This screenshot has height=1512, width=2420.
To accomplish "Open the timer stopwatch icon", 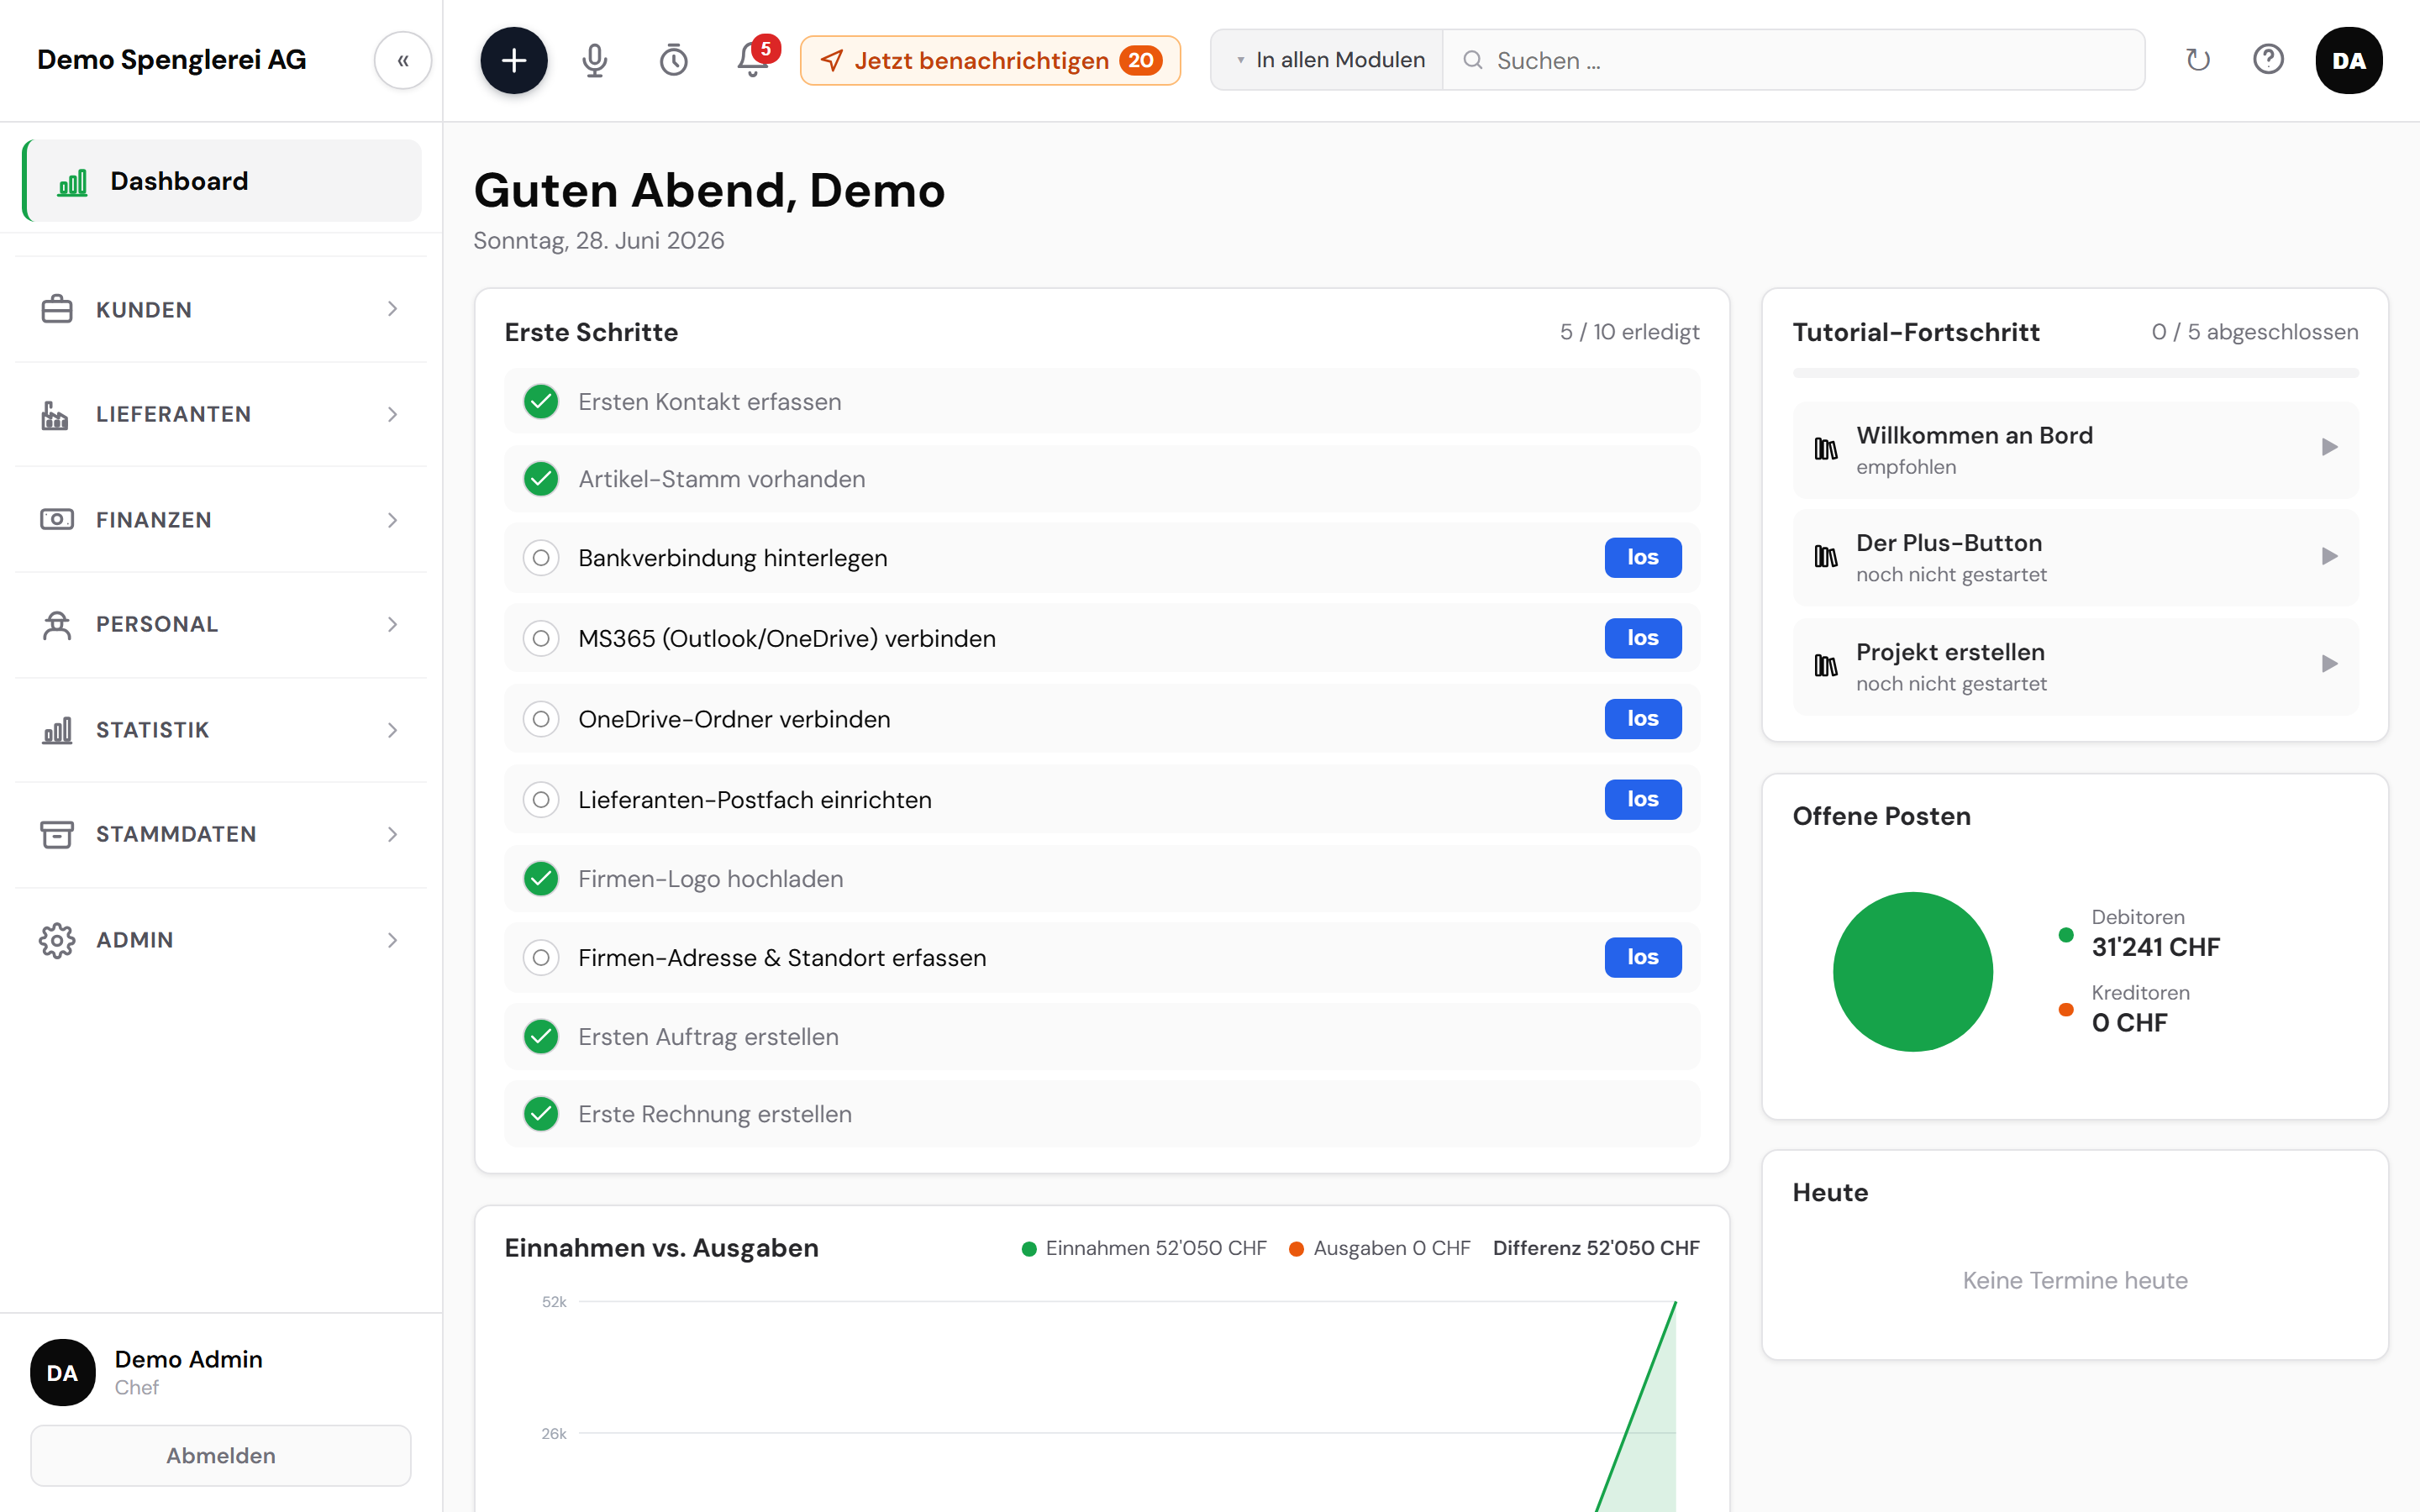I will [x=673, y=60].
